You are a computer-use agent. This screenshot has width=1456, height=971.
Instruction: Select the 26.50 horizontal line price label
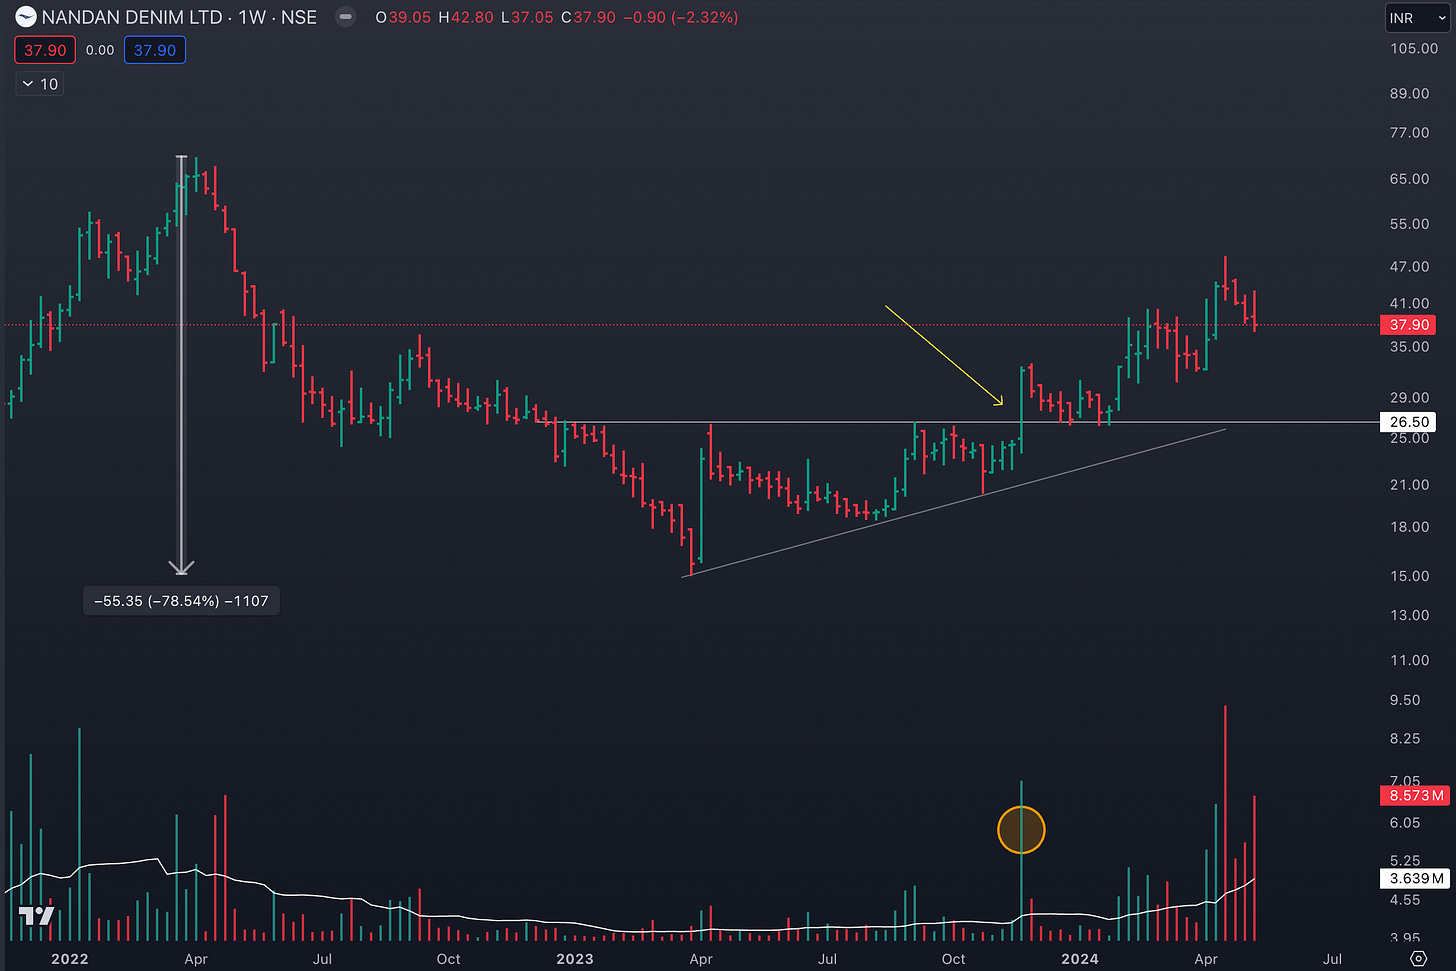[x=1408, y=422]
